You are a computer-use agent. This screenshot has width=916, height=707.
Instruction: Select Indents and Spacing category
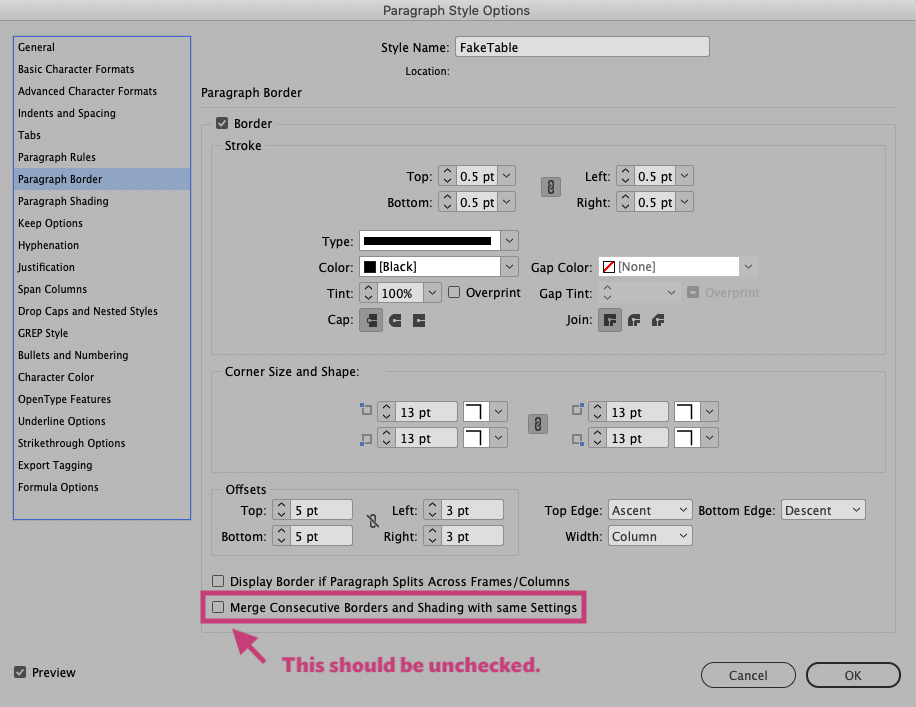click(x=67, y=113)
